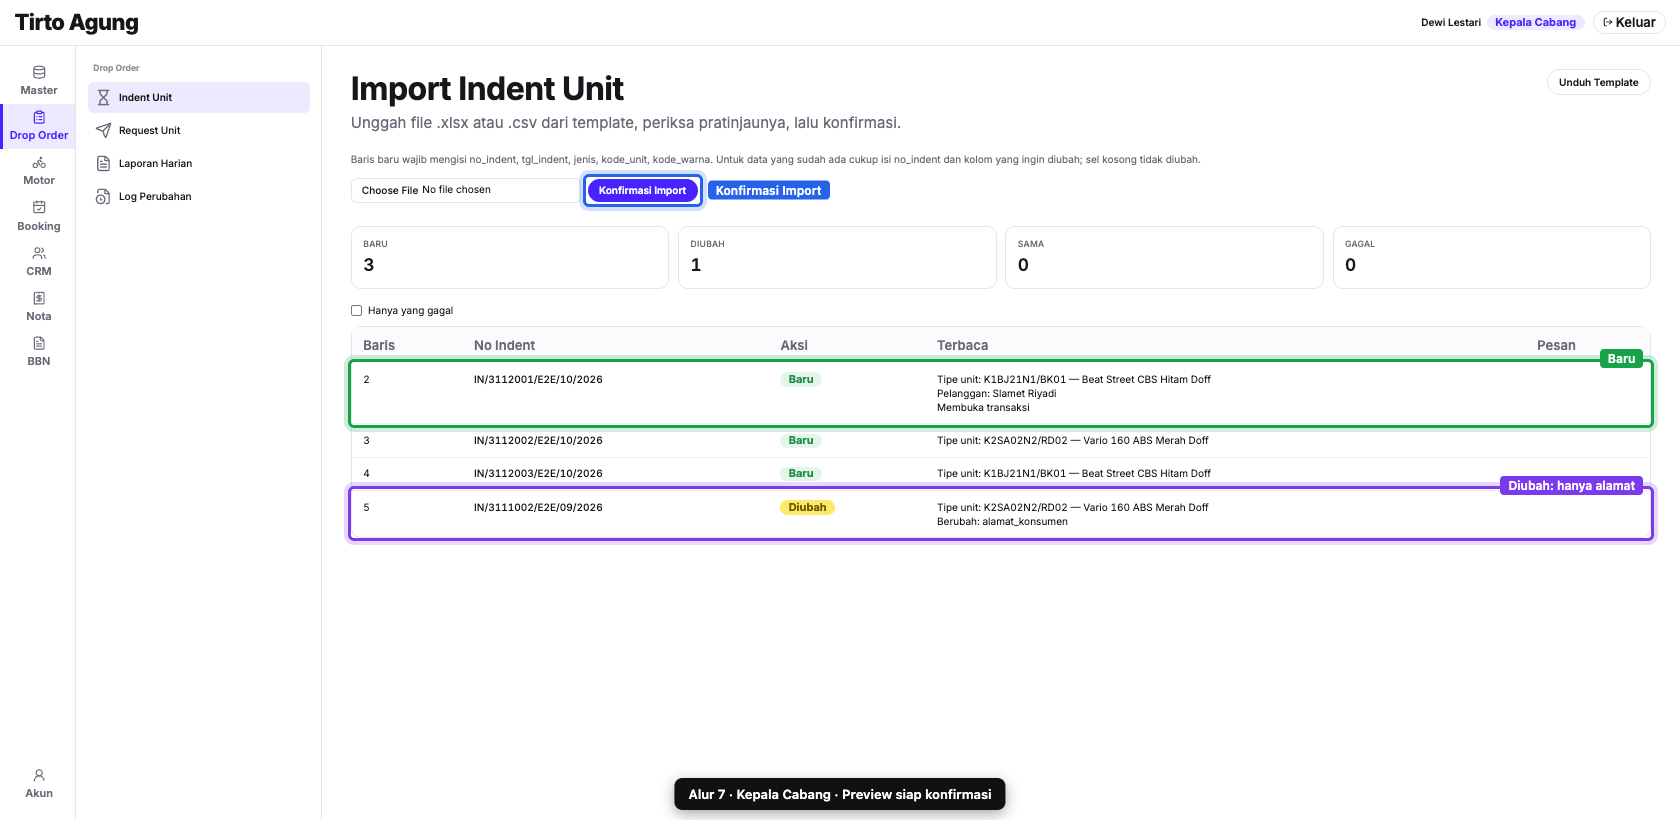Screen dimensions: 1680x820
Task: Open the Nota receipt icon
Action: coord(39,298)
